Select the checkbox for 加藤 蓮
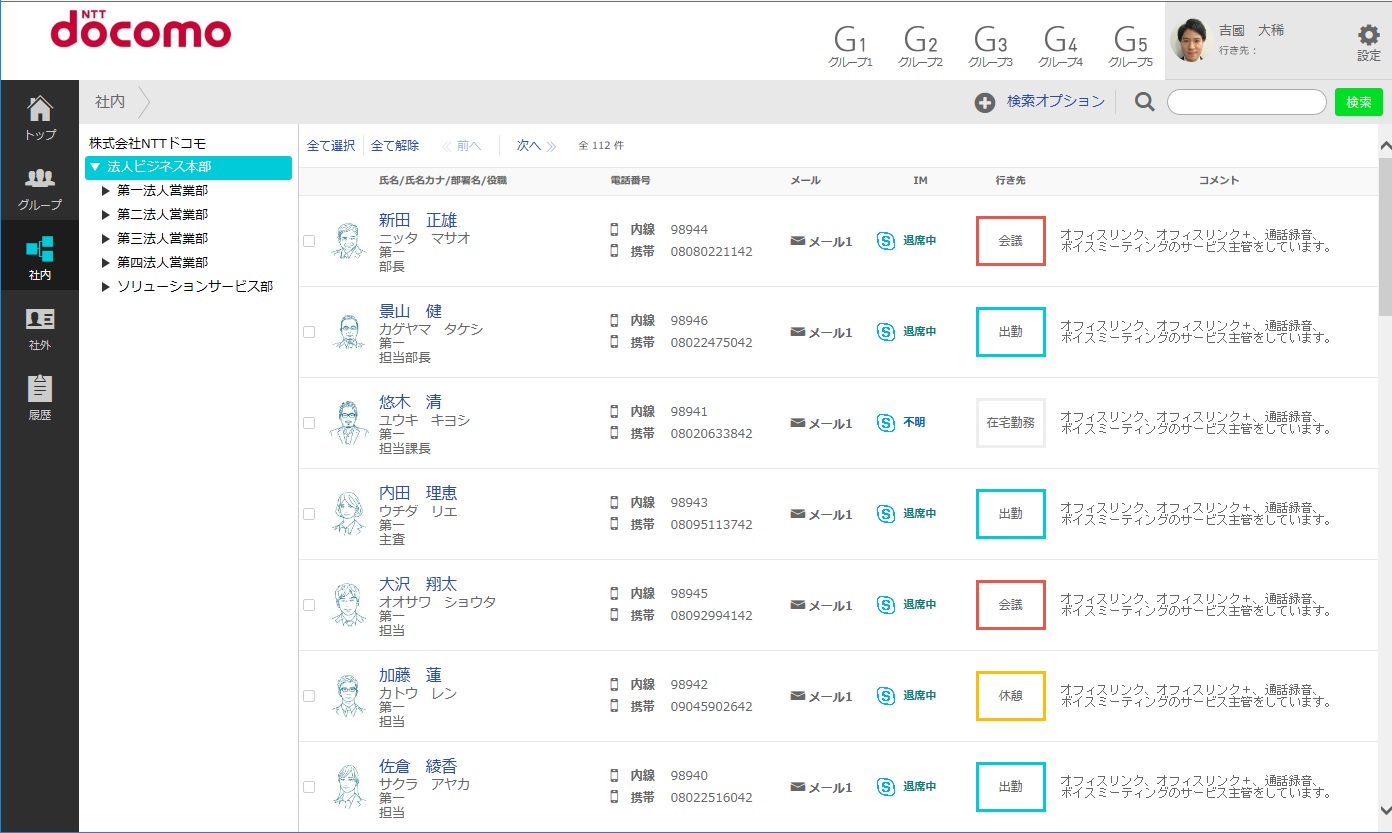Screen dimensions: 1392x833 (309, 696)
